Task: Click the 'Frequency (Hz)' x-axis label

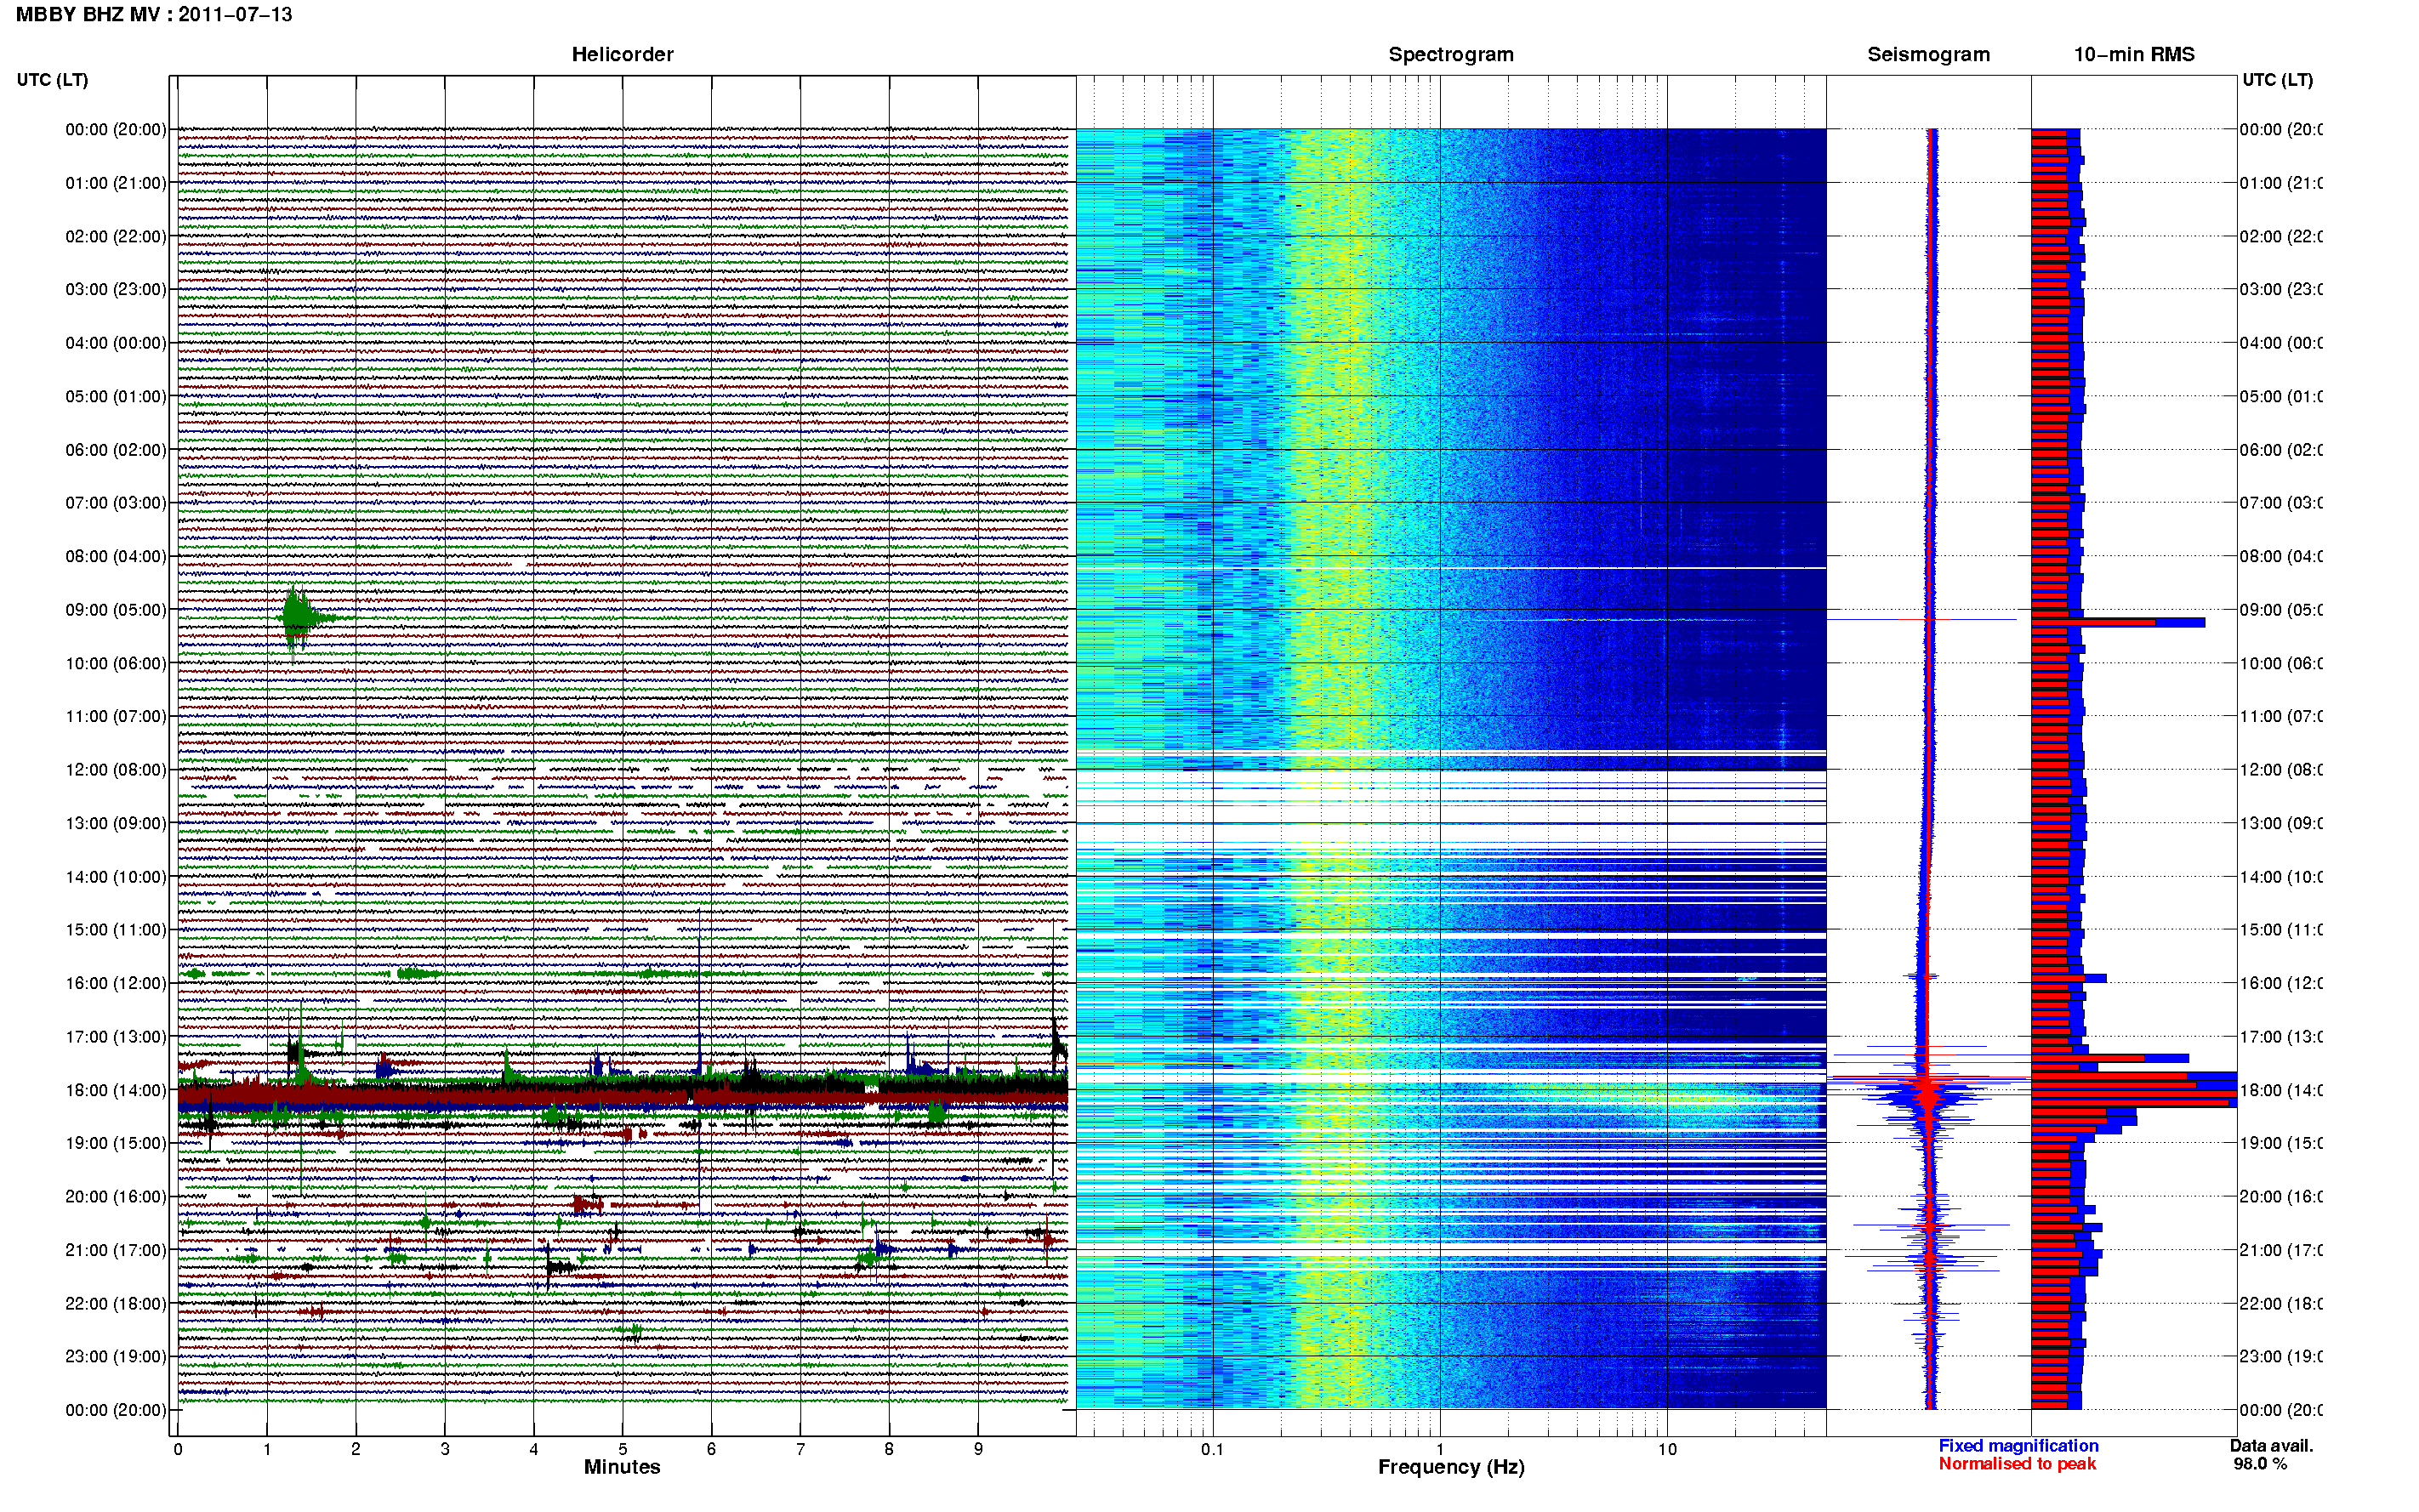Action: tap(1451, 1467)
